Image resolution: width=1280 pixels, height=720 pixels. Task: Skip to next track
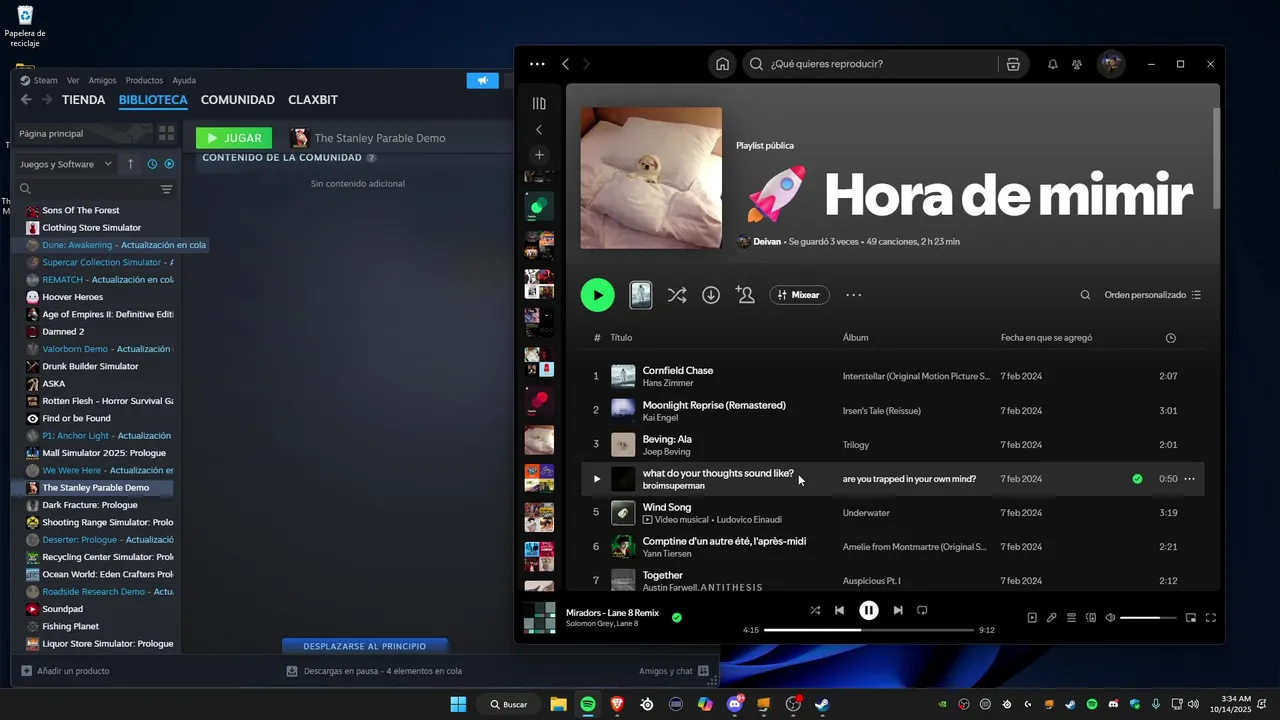click(898, 610)
